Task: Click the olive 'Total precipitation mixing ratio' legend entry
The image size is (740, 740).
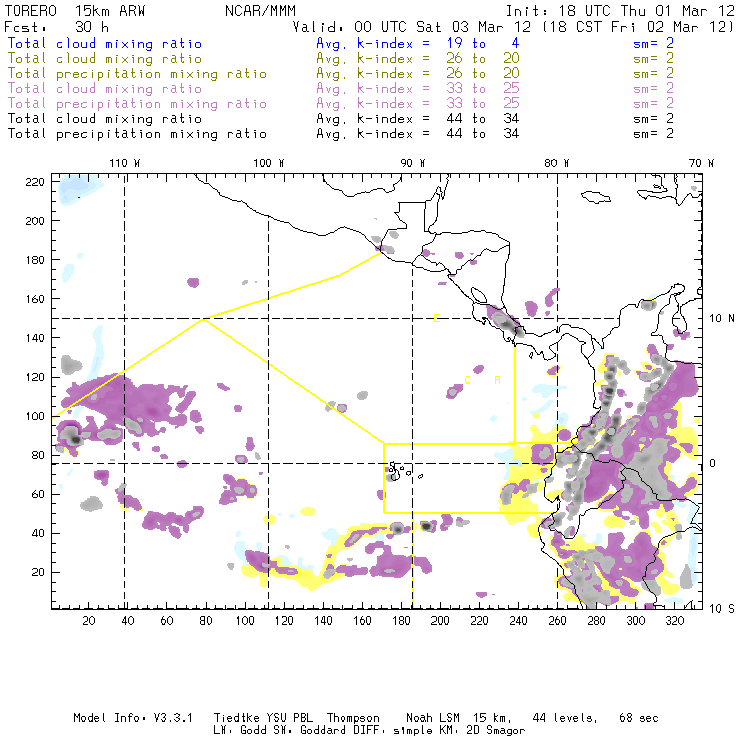Action: 137,74
